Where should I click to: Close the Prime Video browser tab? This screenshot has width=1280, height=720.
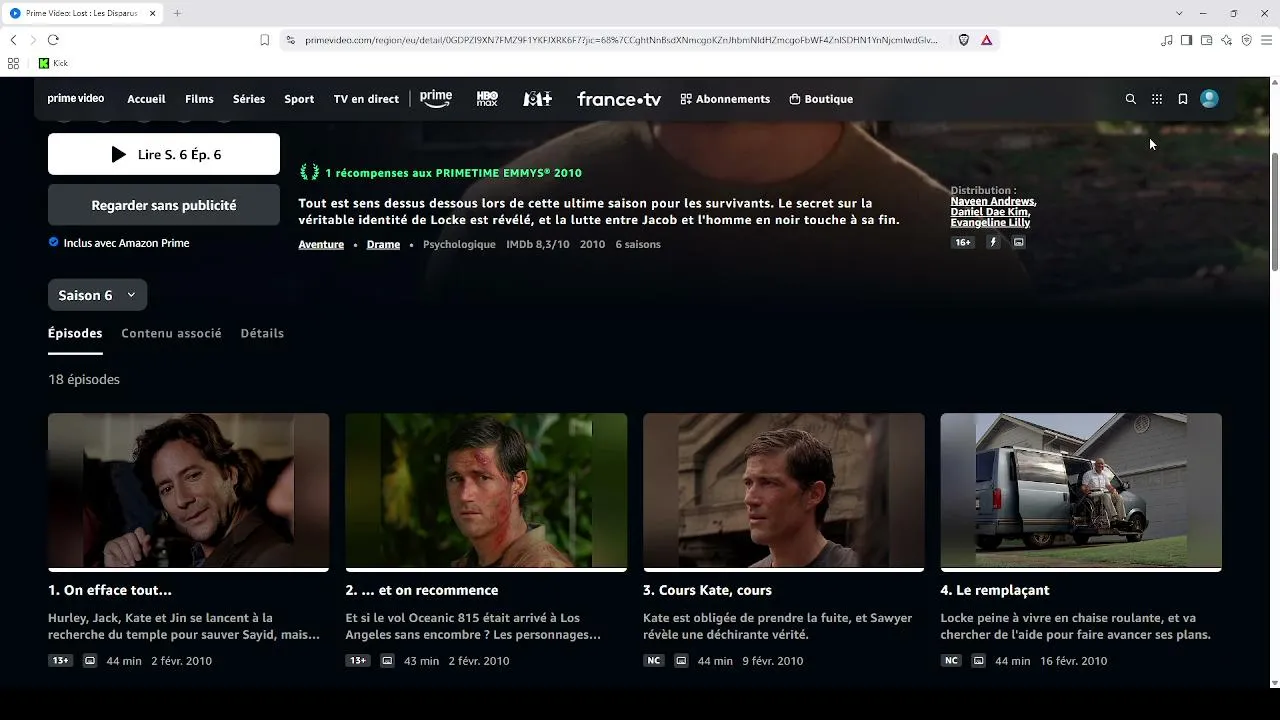click(x=153, y=13)
